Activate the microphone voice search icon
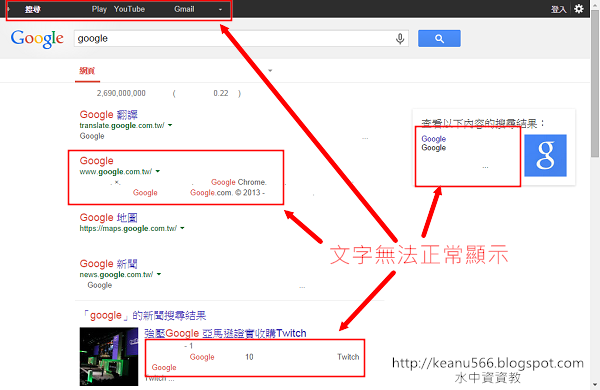600x390 pixels. point(400,39)
